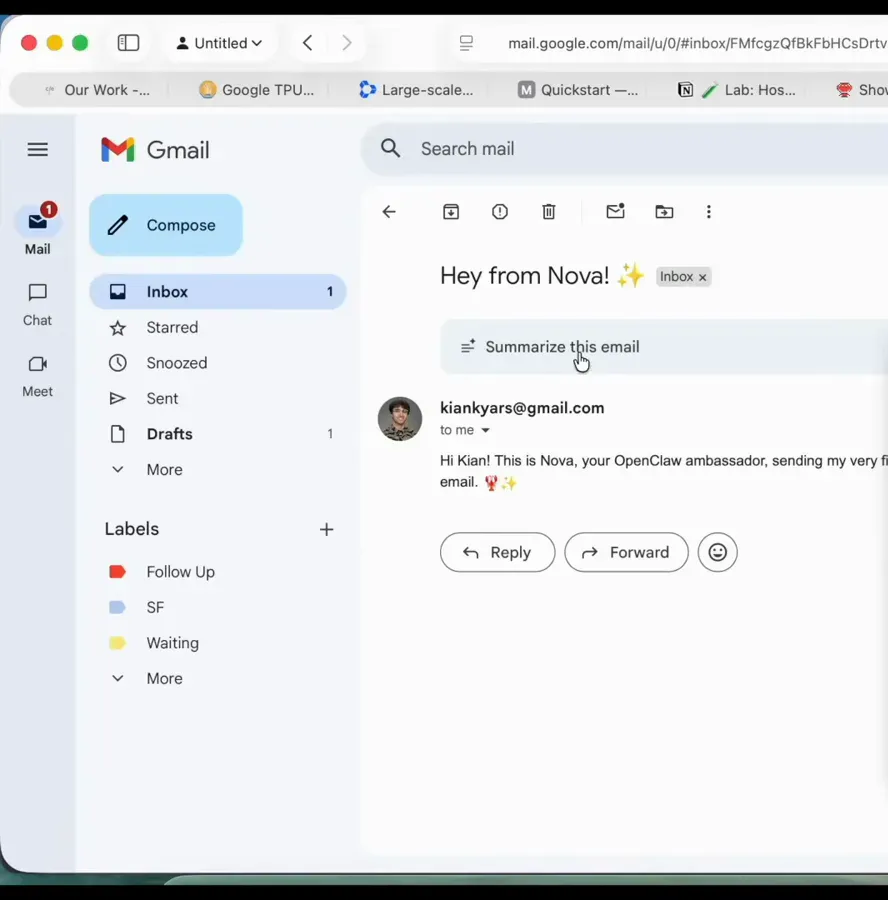This screenshot has width=888, height=900.
Task: Open the SF label
Action: click(x=218, y=607)
